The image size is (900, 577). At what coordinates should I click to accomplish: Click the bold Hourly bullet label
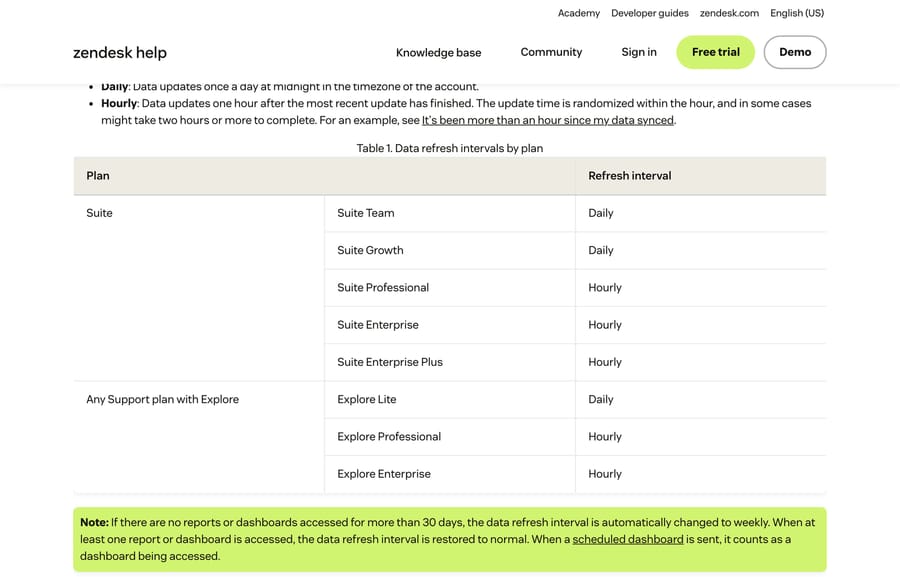pyautogui.click(x=119, y=103)
